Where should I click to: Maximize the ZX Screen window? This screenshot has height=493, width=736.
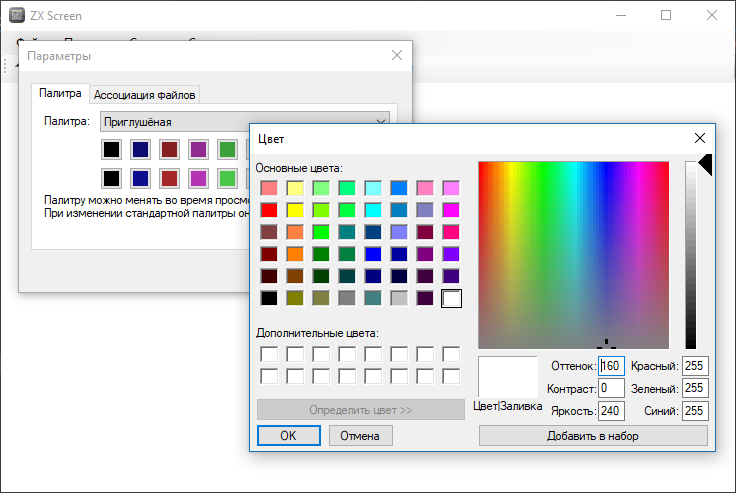pos(666,15)
